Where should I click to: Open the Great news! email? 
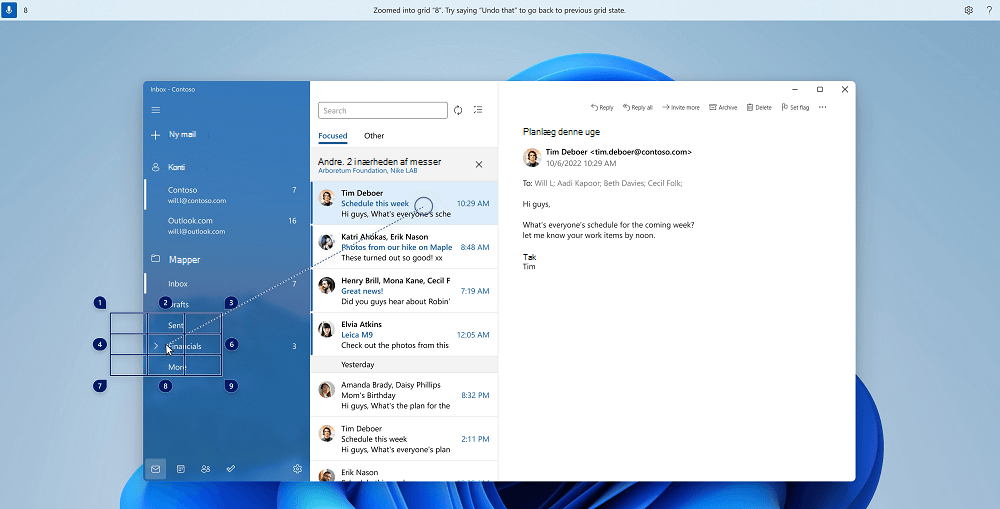tap(404, 290)
